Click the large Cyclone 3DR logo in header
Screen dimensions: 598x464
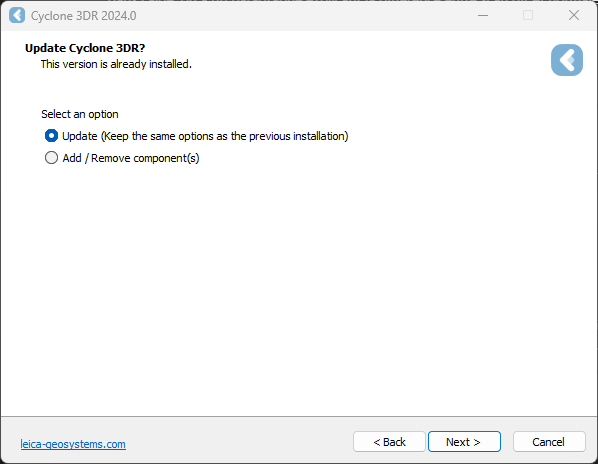(x=567, y=60)
